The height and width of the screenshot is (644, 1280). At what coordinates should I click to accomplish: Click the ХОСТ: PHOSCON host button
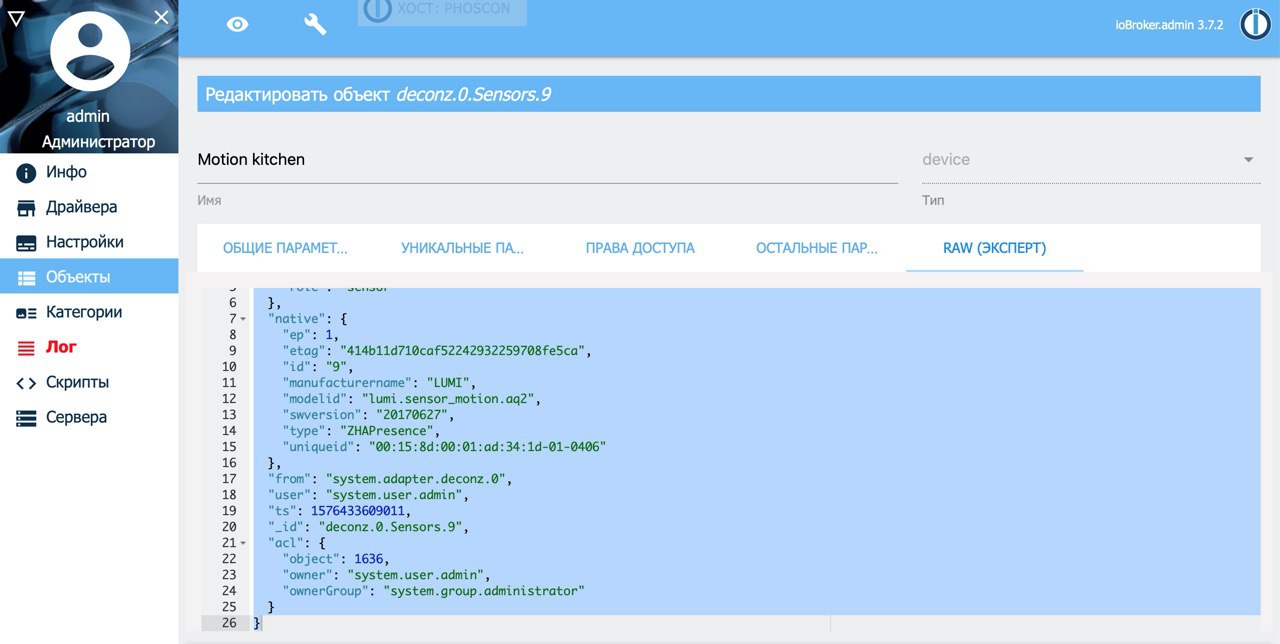(442, 10)
